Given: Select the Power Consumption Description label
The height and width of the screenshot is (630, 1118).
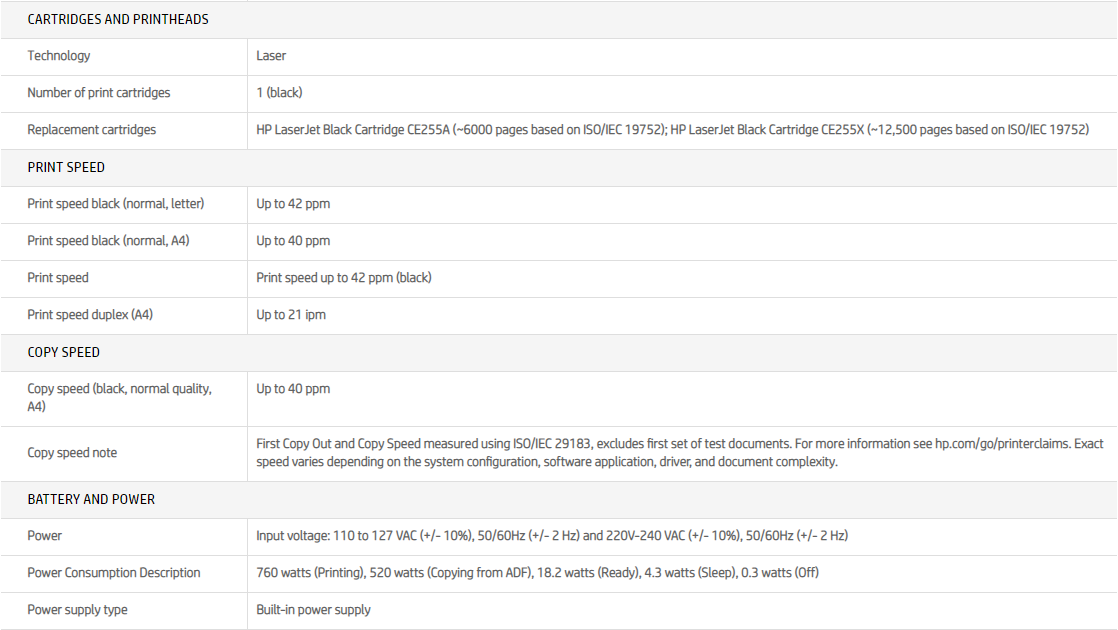Looking at the screenshot, I should click(x=114, y=573).
